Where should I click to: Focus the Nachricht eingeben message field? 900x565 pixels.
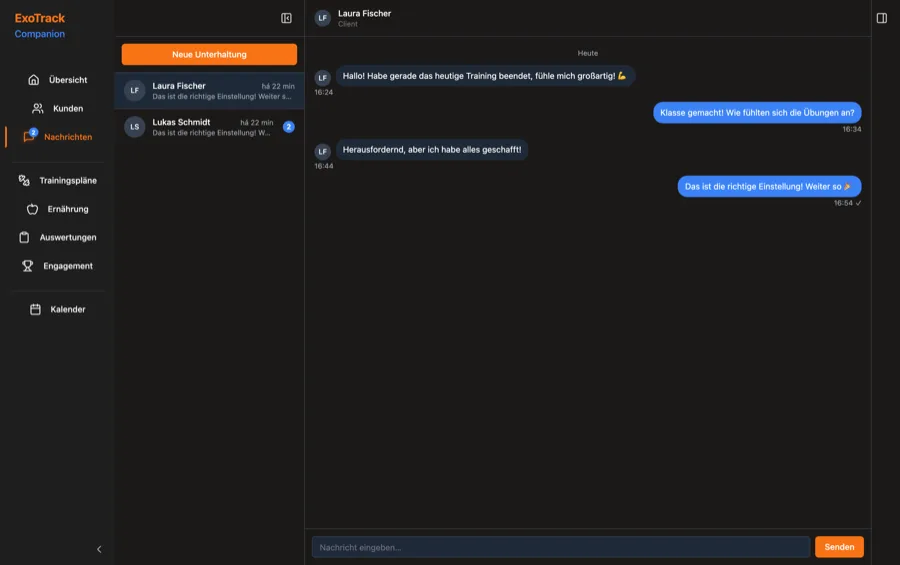point(561,547)
